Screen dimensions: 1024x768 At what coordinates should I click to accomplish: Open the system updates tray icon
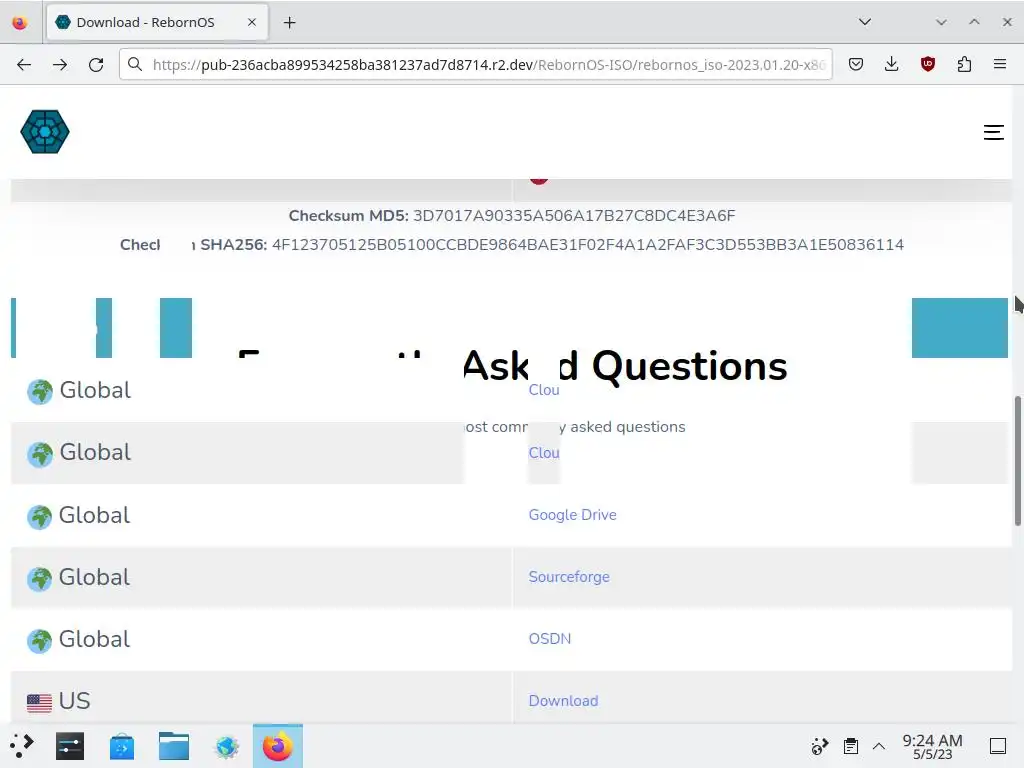coord(820,746)
